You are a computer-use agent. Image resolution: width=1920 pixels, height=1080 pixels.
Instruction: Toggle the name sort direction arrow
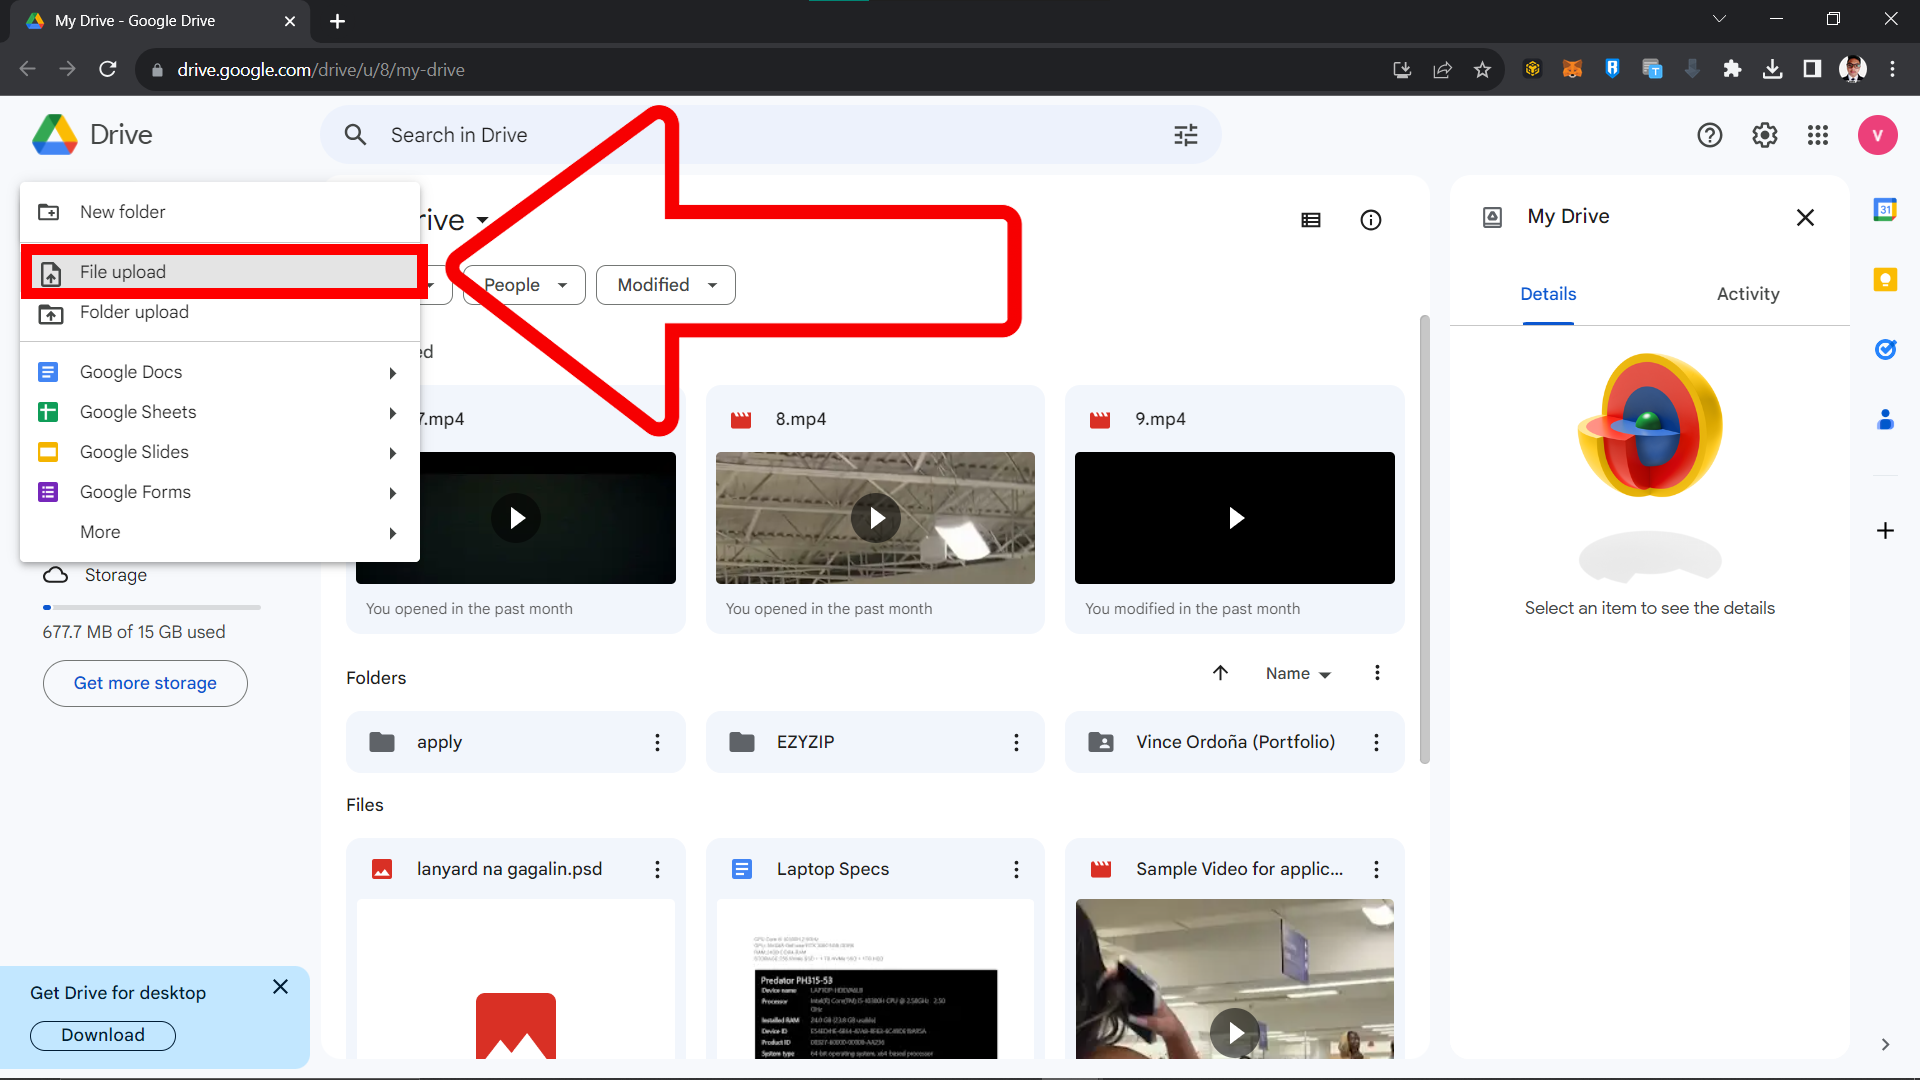pyautogui.click(x=1220, y=673)
